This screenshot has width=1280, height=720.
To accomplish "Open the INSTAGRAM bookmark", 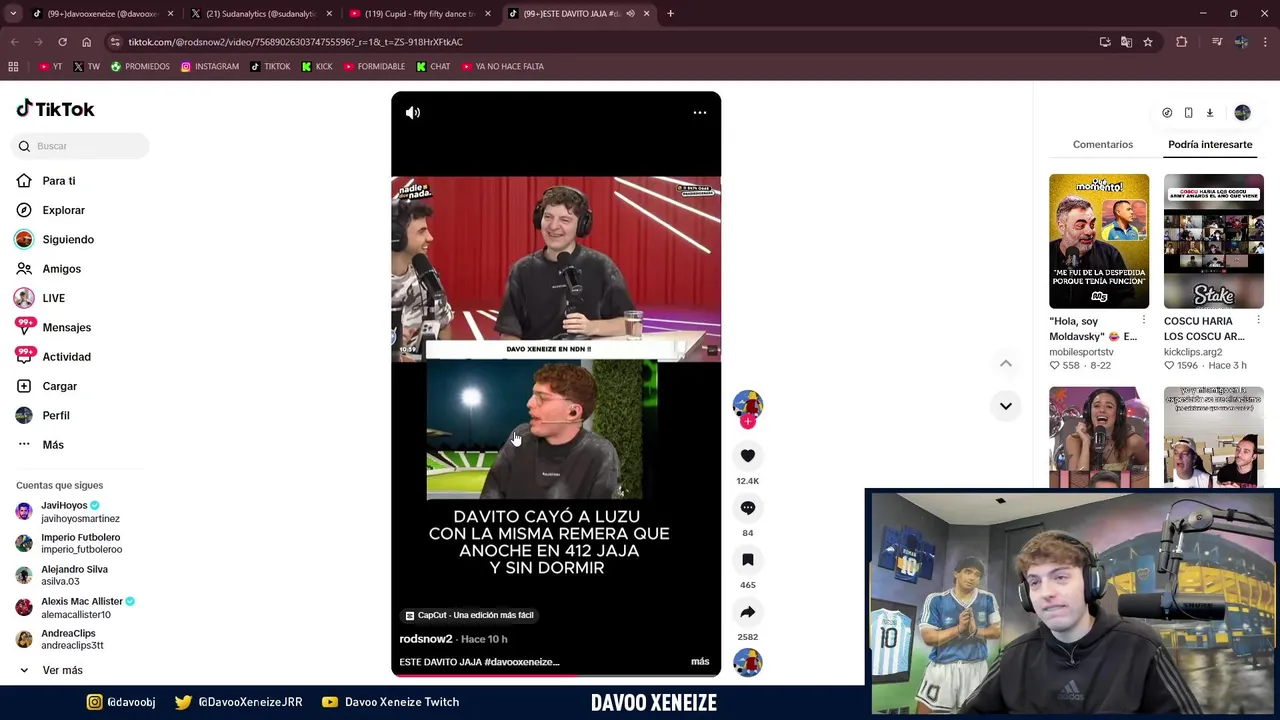I will coord(209,67).
